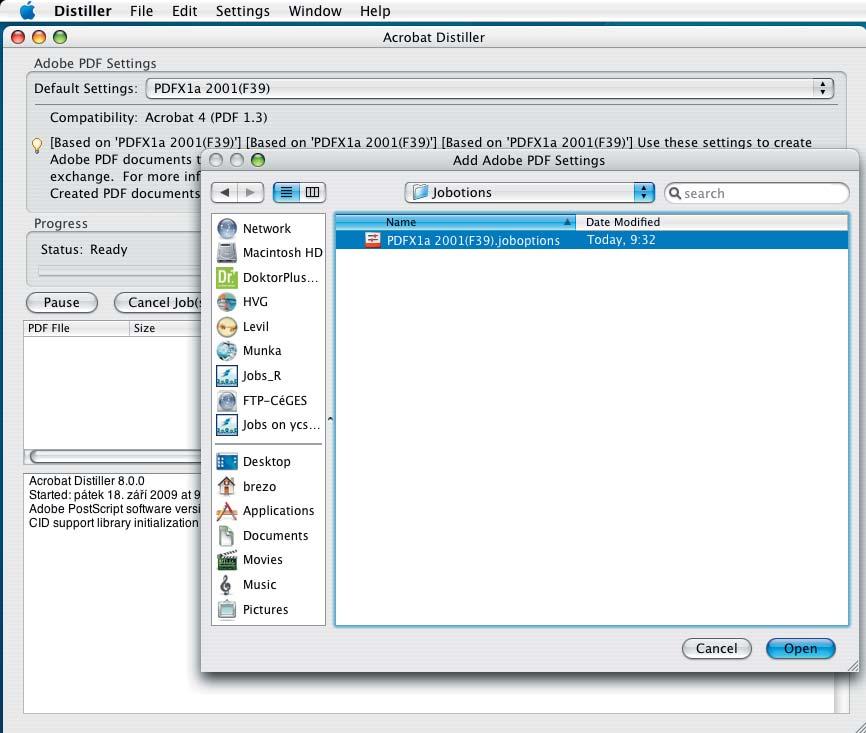Screen dimensions: 866x733
Task: Click the PDF File column header
Action: (76, 328)
